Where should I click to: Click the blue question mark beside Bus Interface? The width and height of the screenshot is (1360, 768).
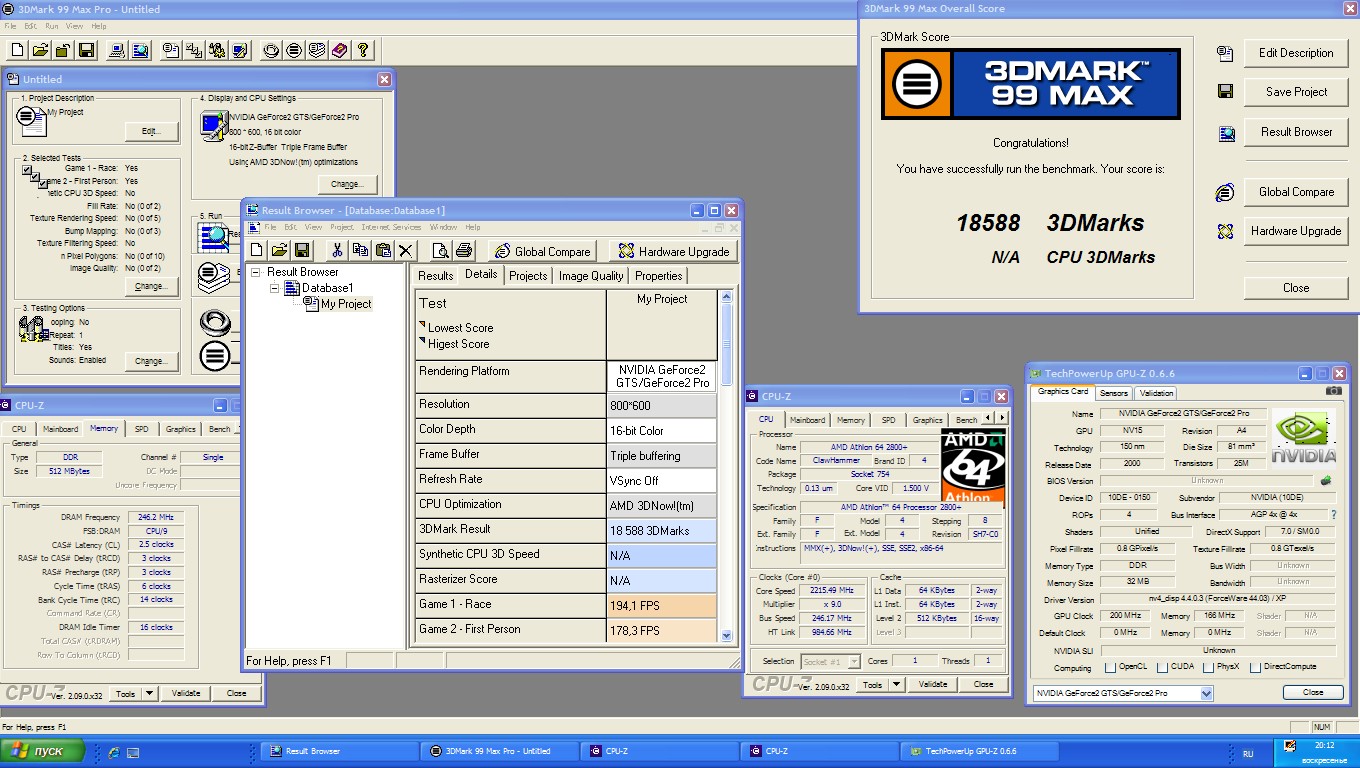[1333, 515]
